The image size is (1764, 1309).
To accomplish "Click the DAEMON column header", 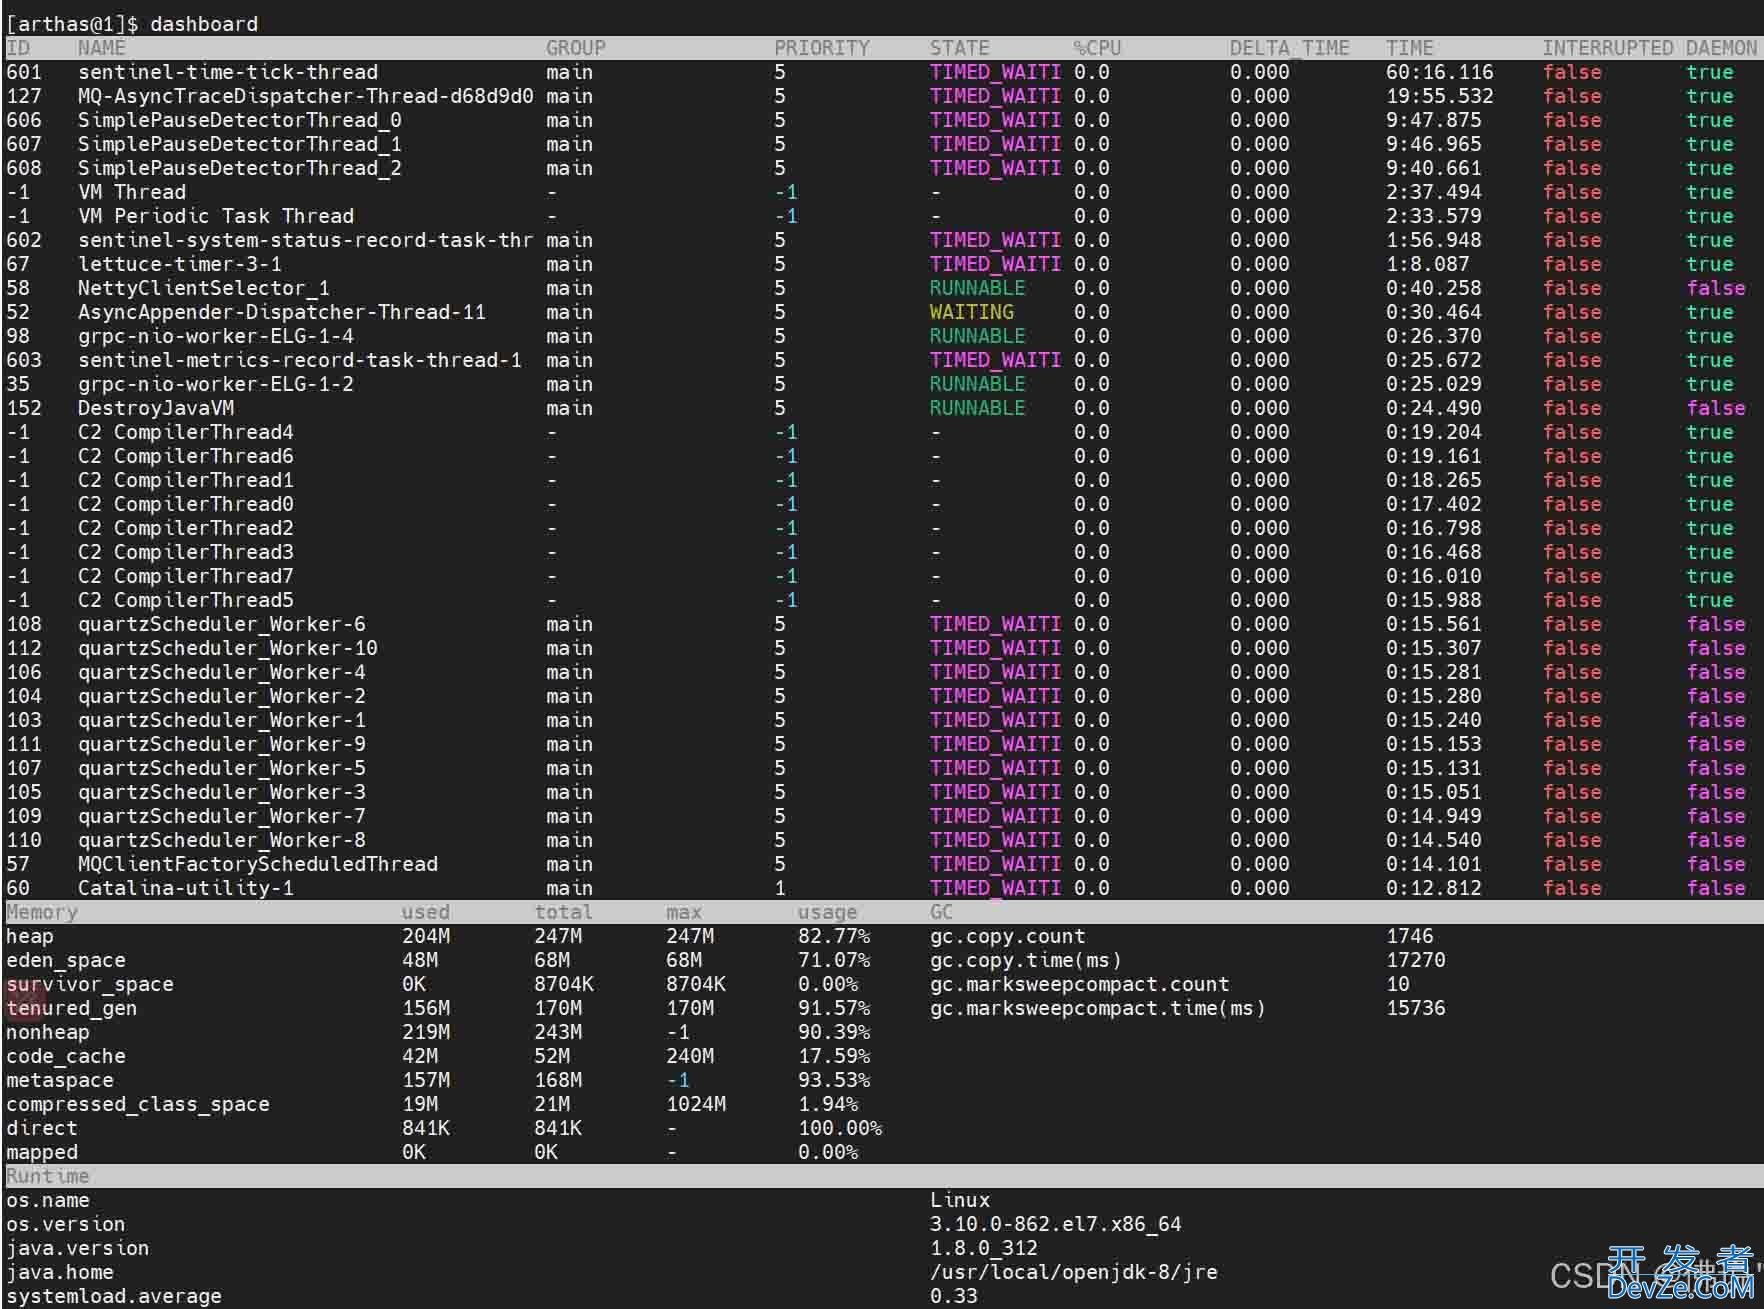I will 1722,48.
